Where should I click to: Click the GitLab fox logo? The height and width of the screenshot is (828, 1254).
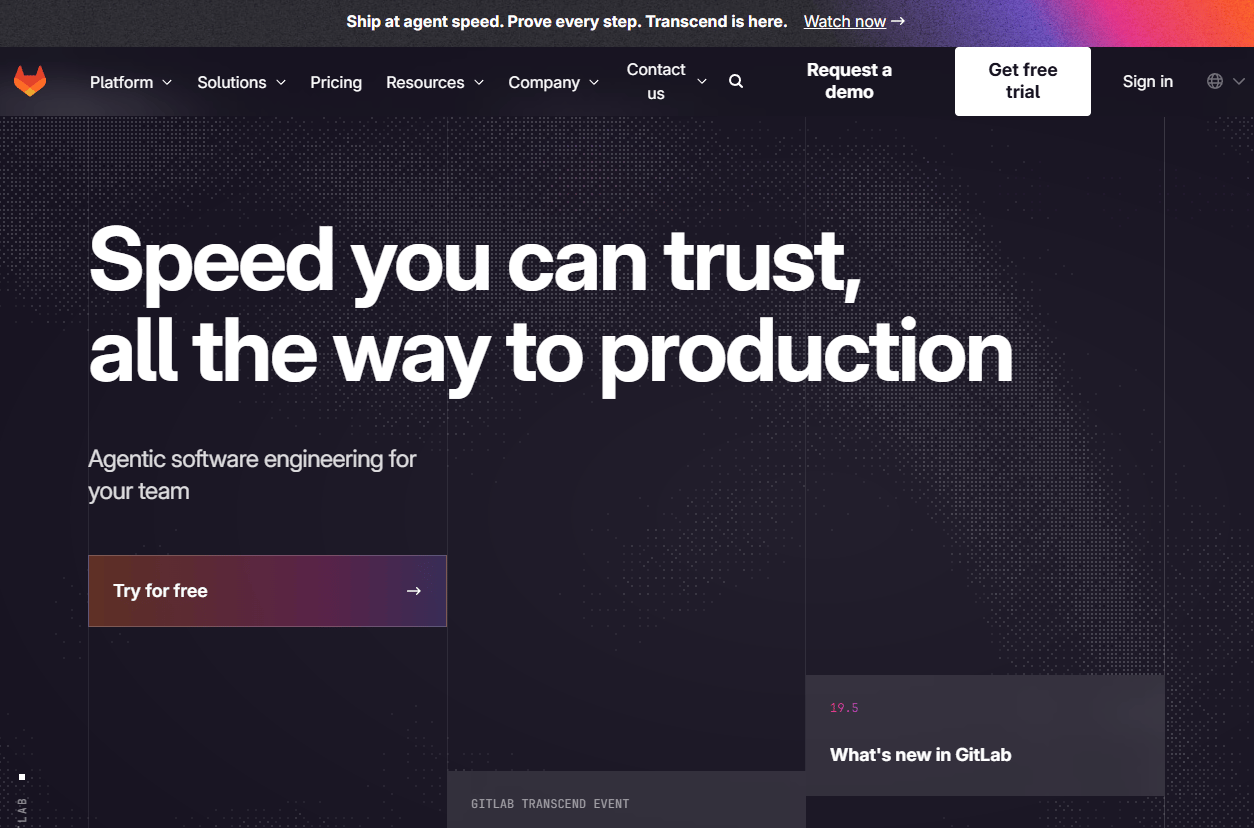click(x=30, y=81)
